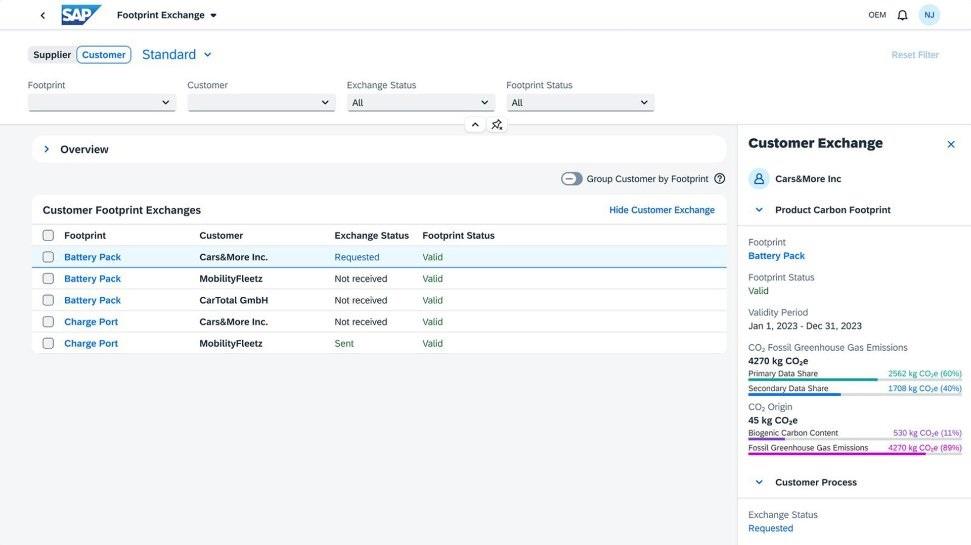Pin the filter bar header

pyautogui.click(x=497, y=125)
